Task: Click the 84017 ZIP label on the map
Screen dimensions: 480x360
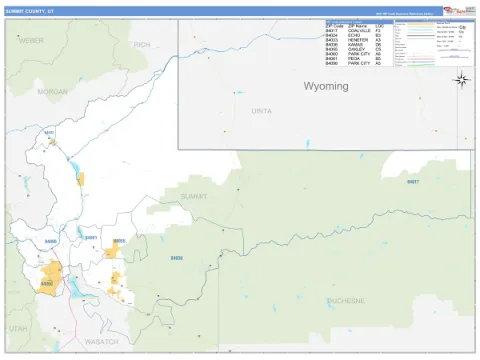Action: [413, 182]
